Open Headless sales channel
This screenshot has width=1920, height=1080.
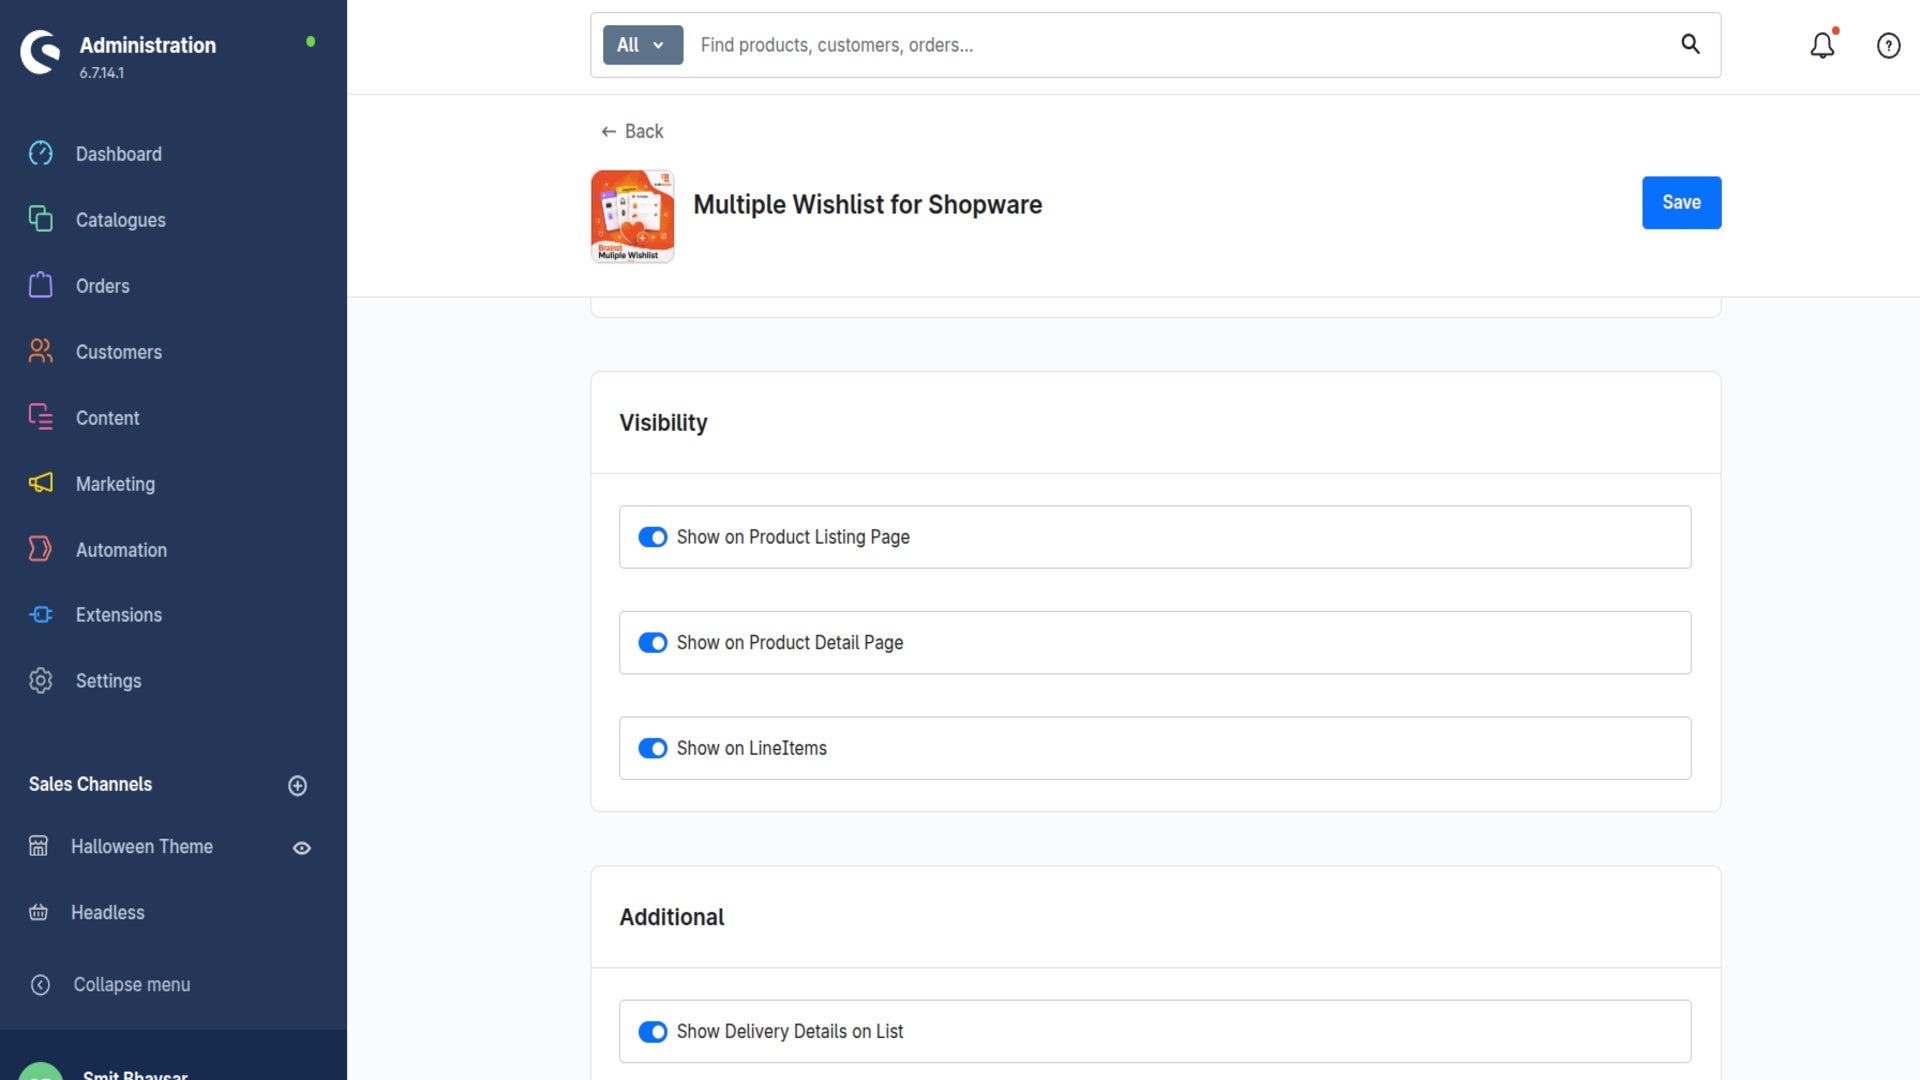click(108, 913)
